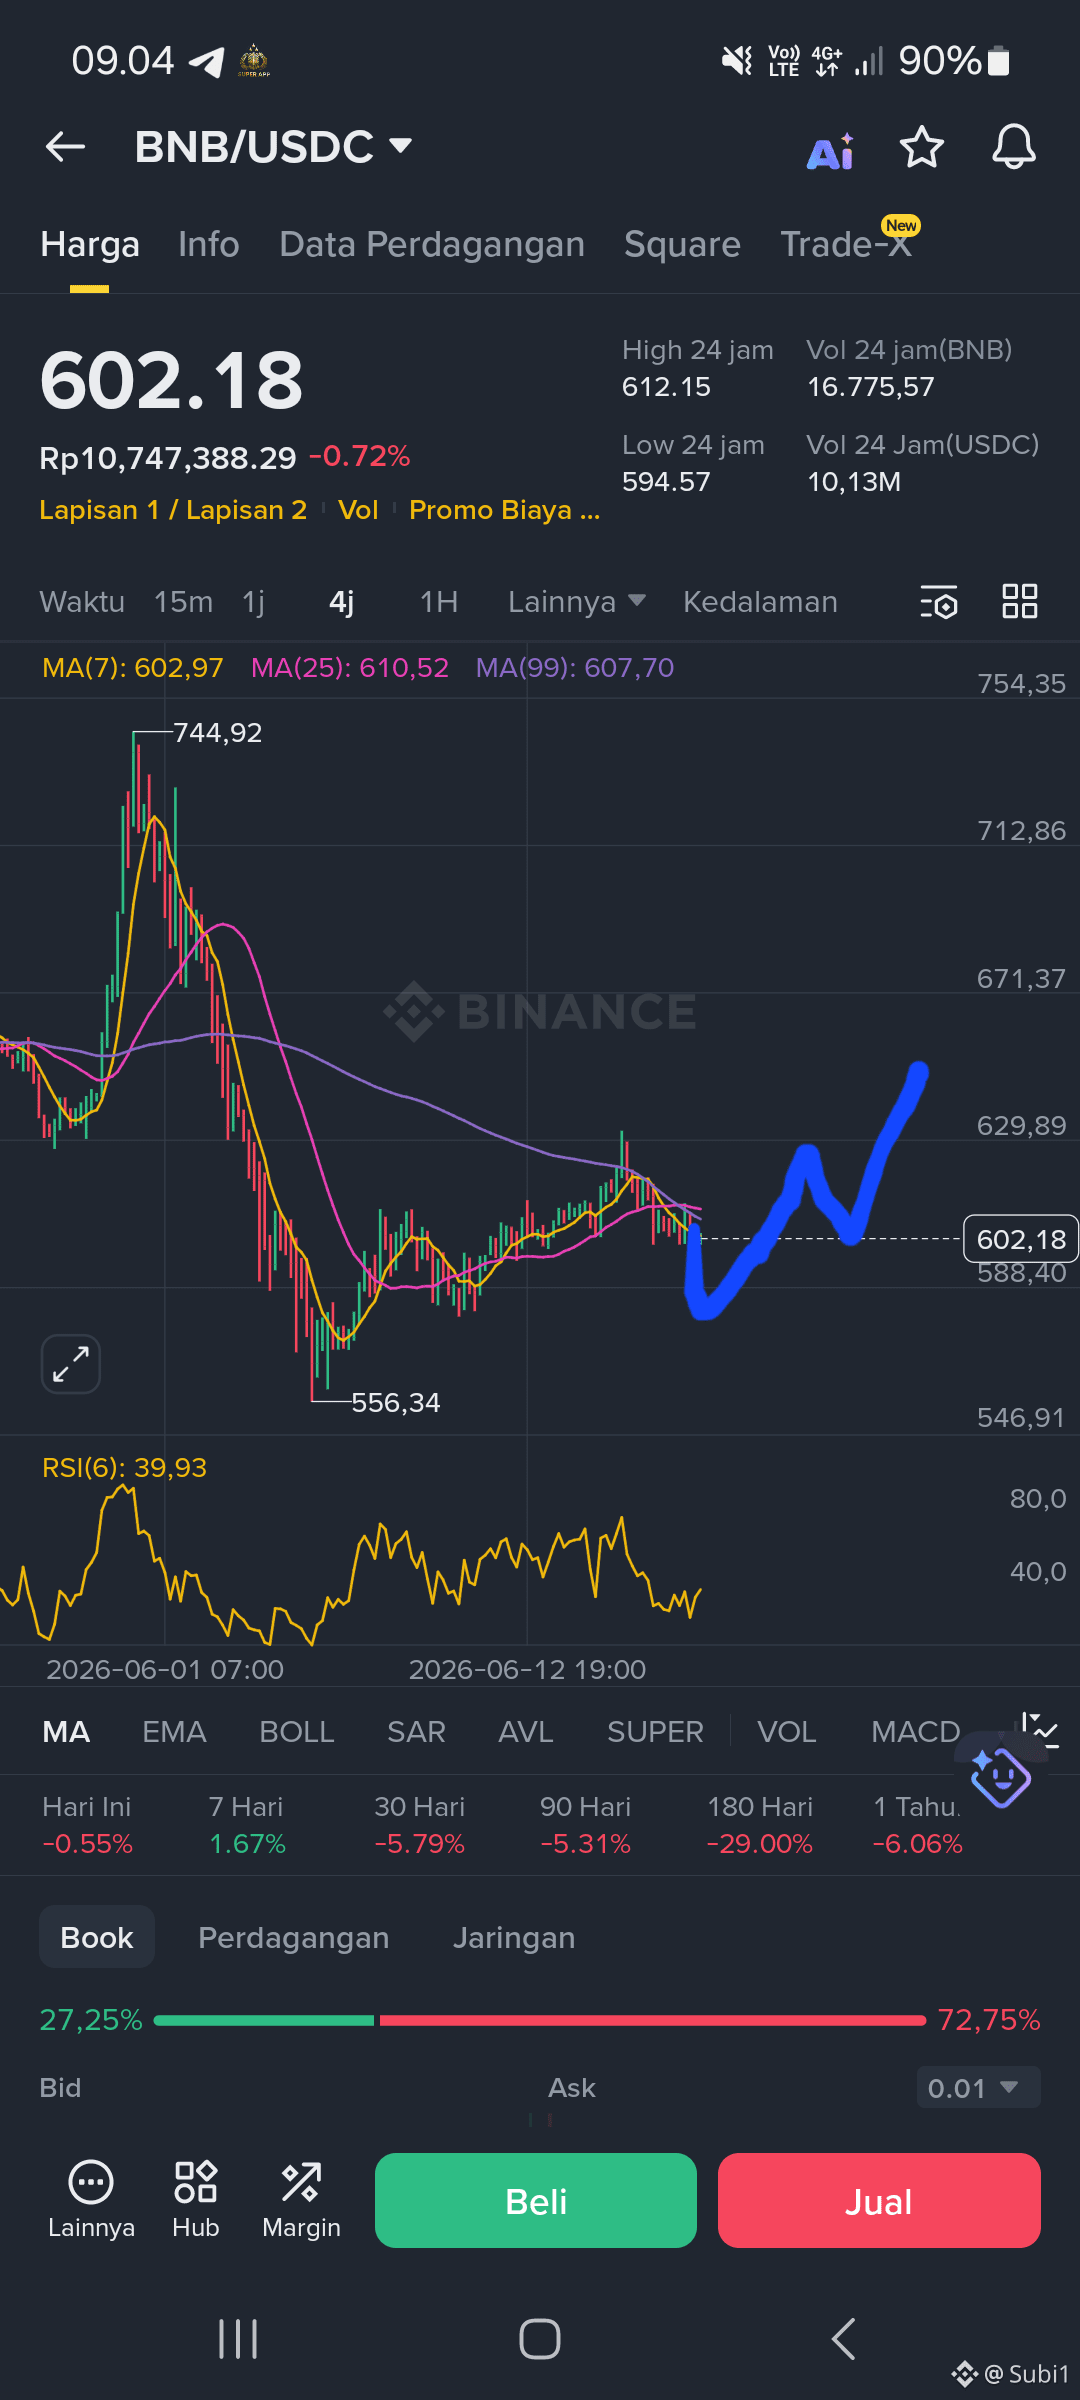1080x2400 pixels.
Task: Tap current price label 602,18 on chart axis
Action: tap(1021, 1239)
